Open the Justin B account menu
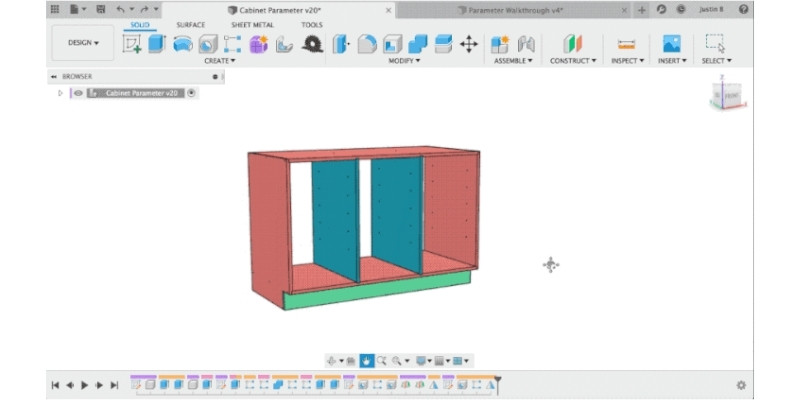This screenshot has height=400, width=800. click(711, 9)
